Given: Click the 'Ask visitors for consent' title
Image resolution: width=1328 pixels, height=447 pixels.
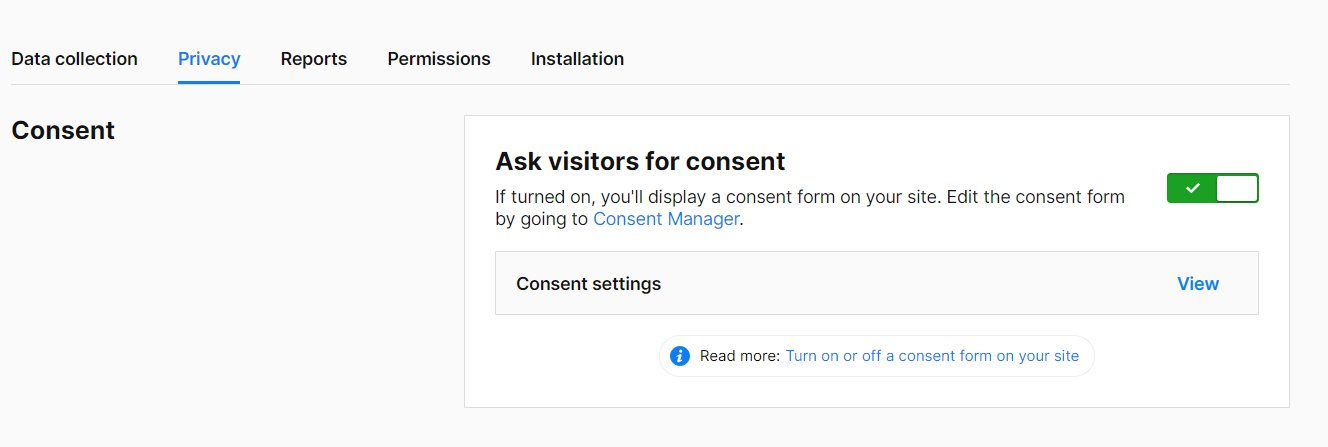Looking at the screenshot, I should click(641, 161).
